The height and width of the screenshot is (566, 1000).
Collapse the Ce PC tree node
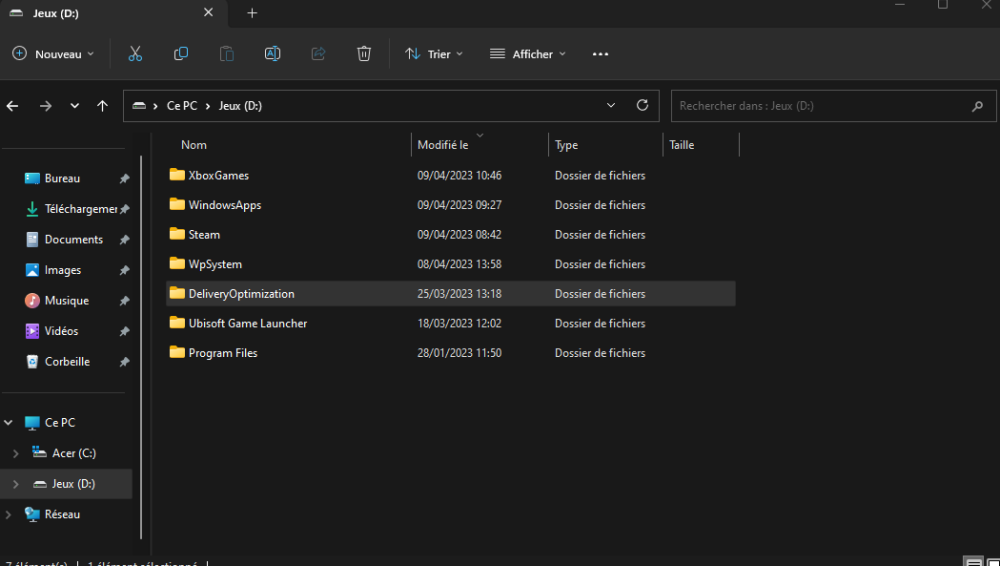pyautogui.click(x=9, y=423)
